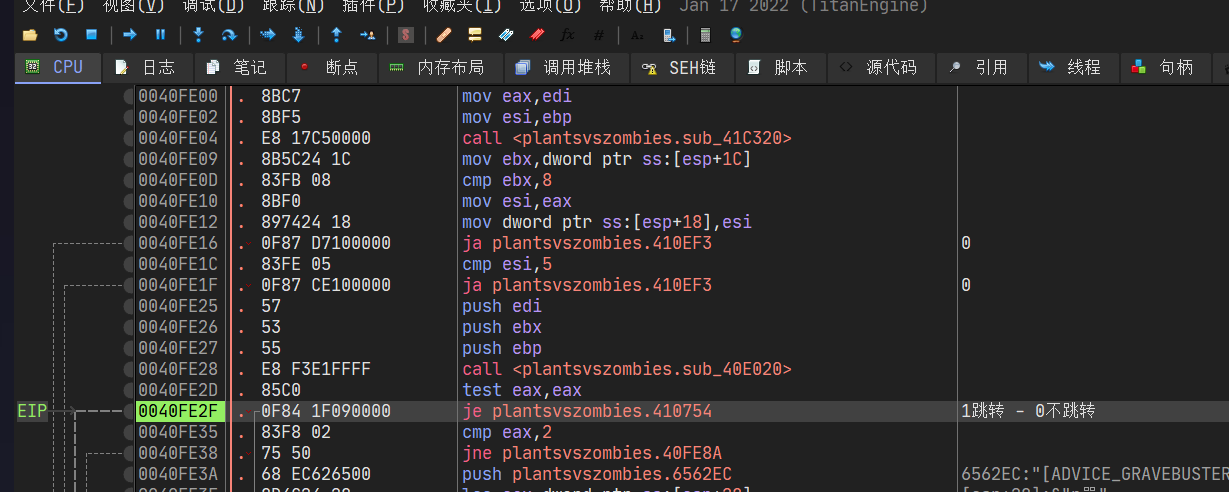This screenshot has width=1229, height=492.
Task: Search for string references icon
Action: tap(637, 35)
